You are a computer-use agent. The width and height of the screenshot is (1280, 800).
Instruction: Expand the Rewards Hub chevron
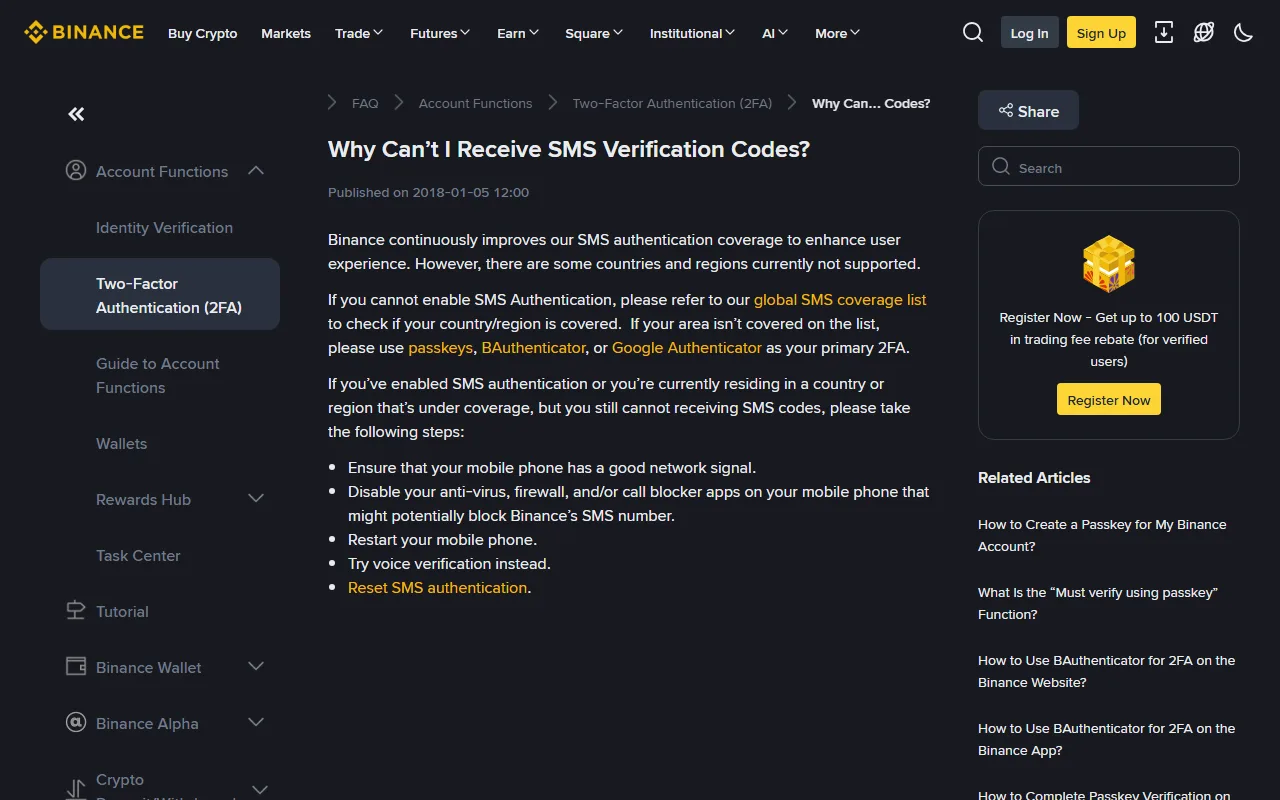pos(256,499)
